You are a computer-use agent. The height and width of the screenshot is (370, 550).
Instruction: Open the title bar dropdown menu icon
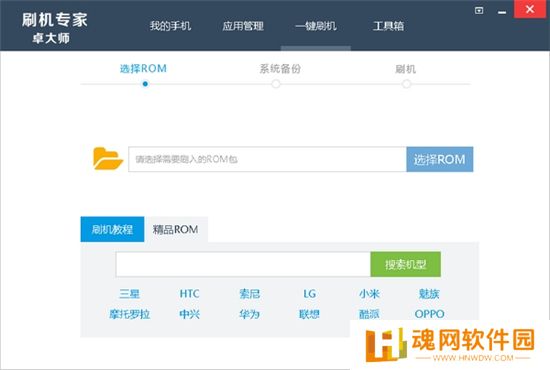[x=479, y=11]
